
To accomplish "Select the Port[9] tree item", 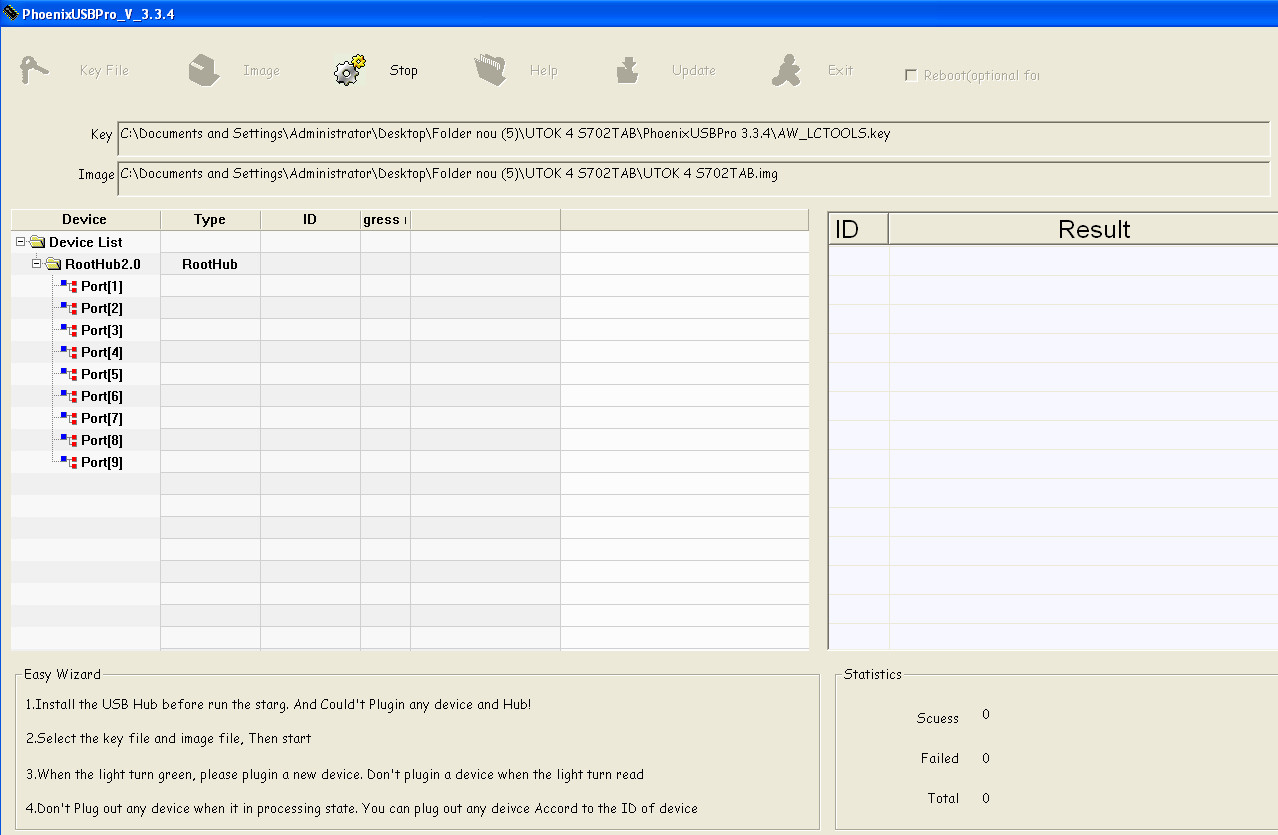I will [x=102, y=462].
